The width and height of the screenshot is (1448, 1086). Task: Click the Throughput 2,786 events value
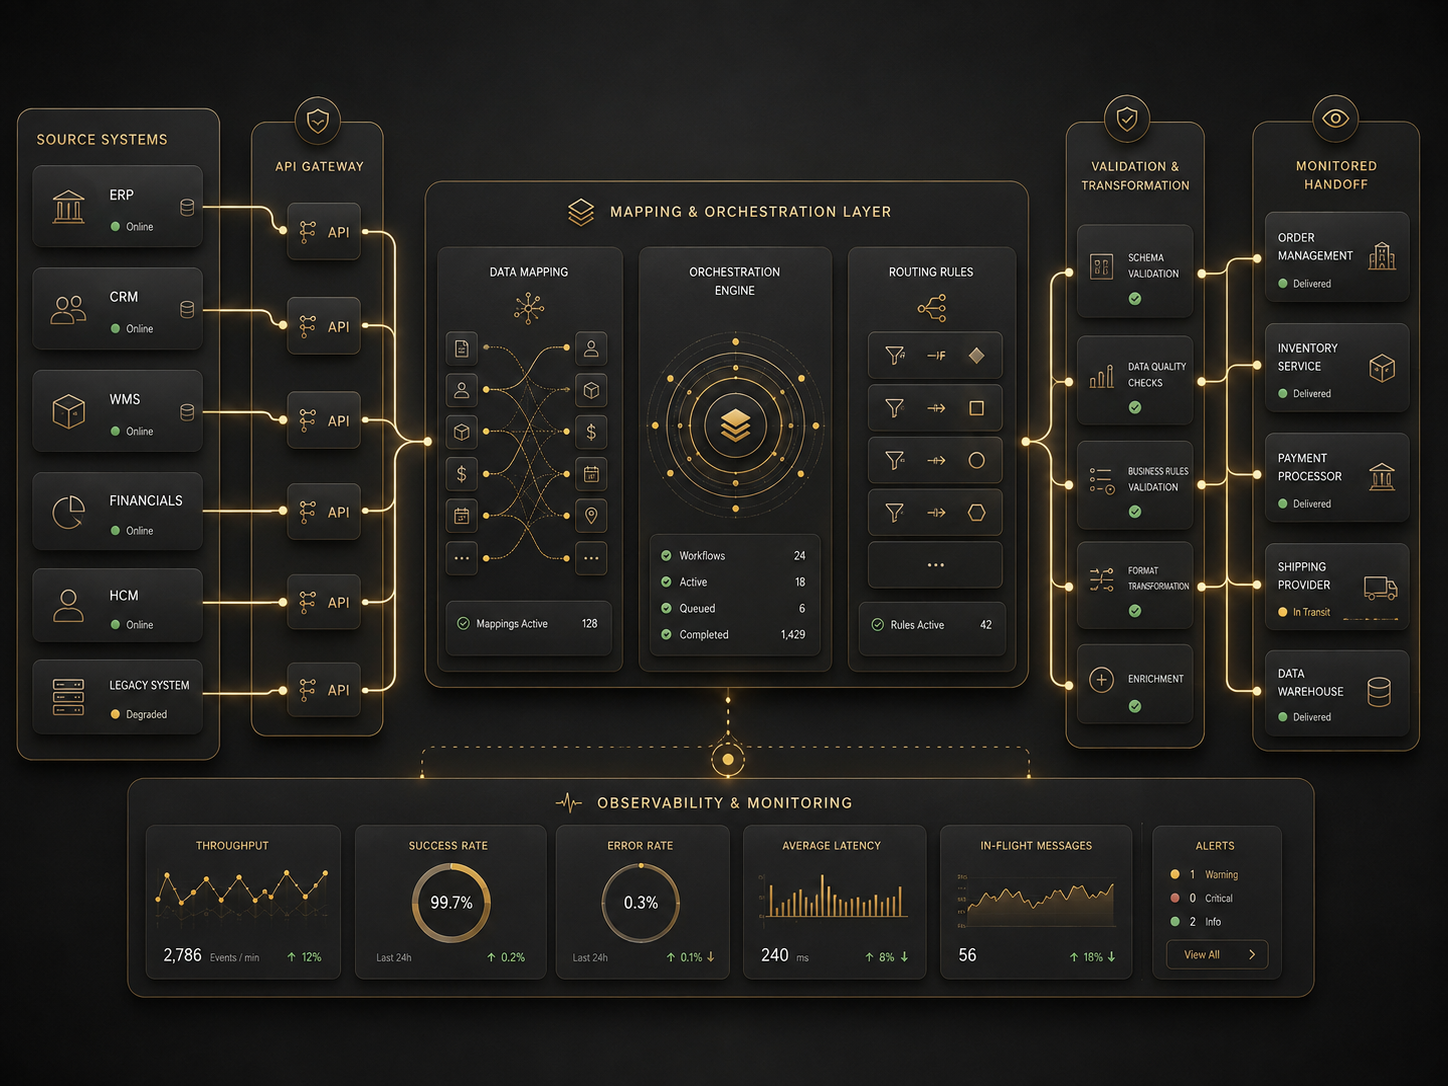182,956
